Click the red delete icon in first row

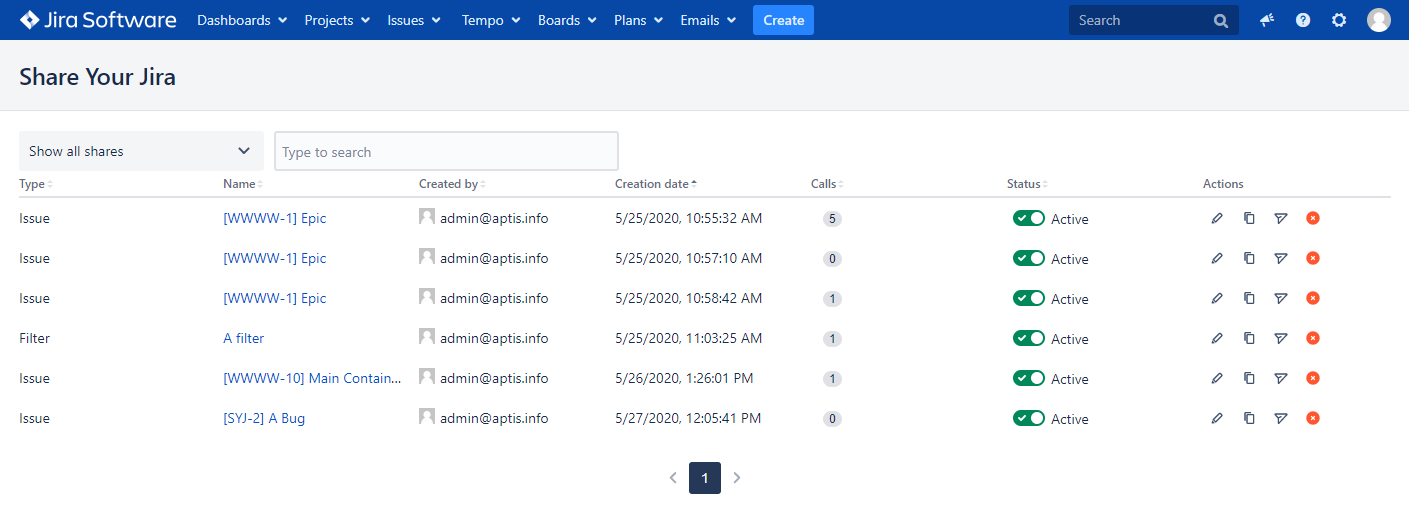tap(1313, 218)
